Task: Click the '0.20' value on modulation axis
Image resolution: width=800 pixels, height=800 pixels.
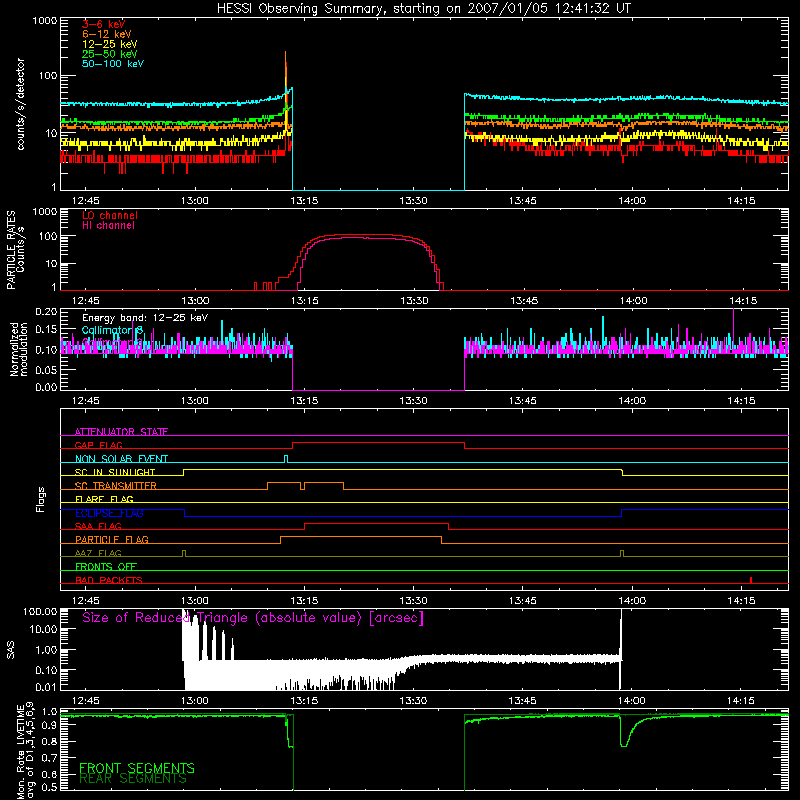Action: (46, 312)
